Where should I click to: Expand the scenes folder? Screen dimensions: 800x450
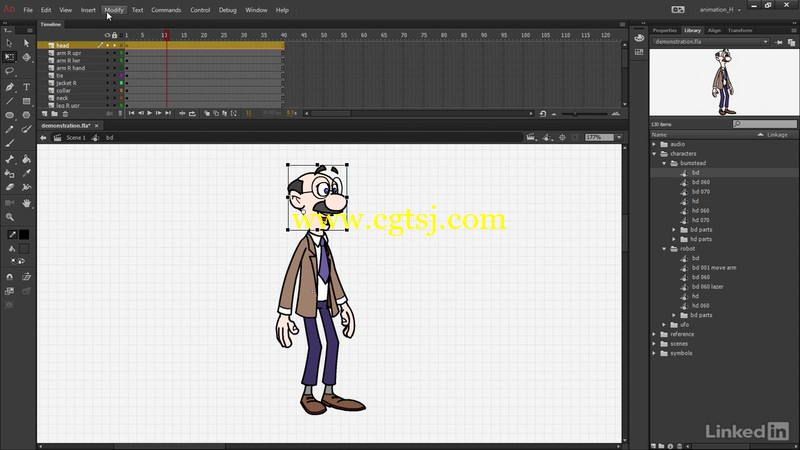tap(654, 344)
